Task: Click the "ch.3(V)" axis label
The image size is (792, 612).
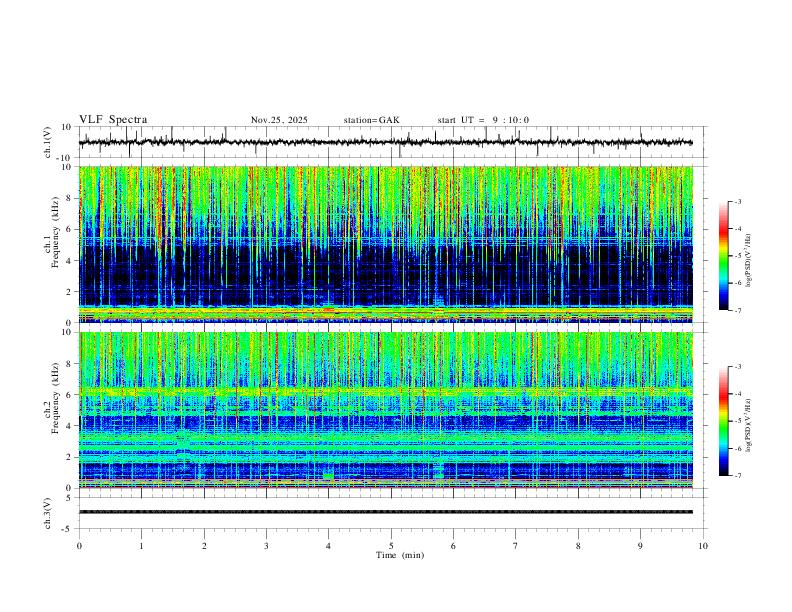Action: (x=47, y=513)
